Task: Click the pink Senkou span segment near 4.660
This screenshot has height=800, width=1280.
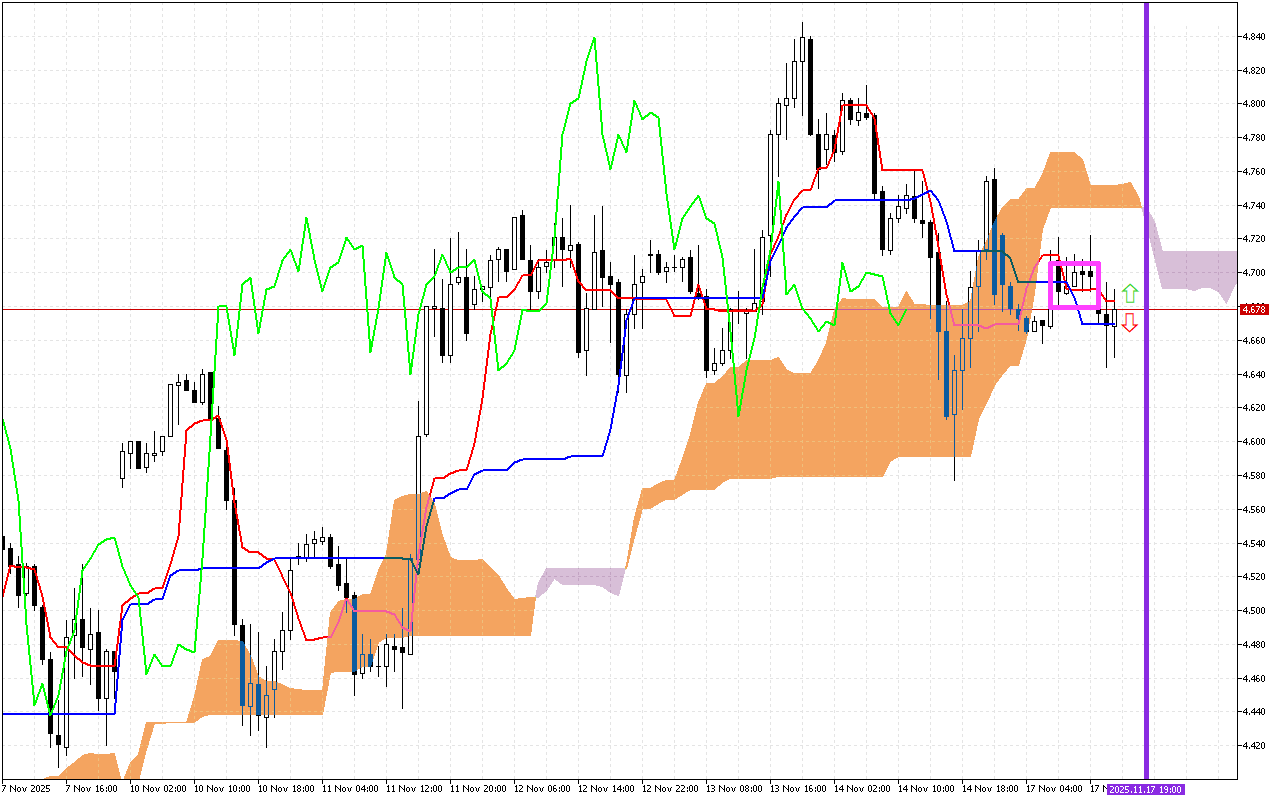Action: (x=1000, y=325)
